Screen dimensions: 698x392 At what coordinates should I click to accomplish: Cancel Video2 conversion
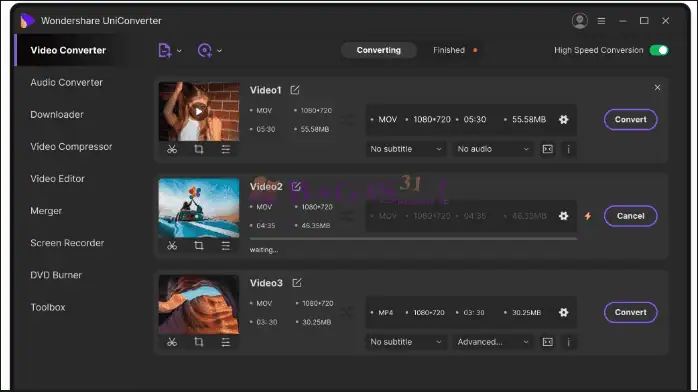point(630,216)
